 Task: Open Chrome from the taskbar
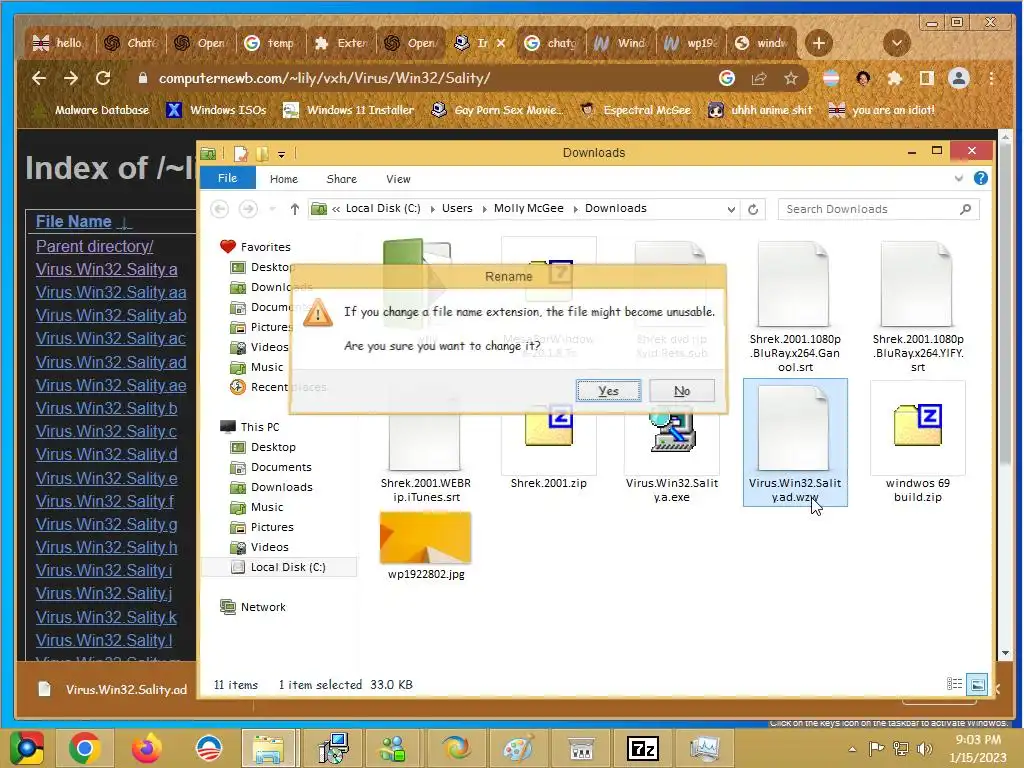pos(84,748)
